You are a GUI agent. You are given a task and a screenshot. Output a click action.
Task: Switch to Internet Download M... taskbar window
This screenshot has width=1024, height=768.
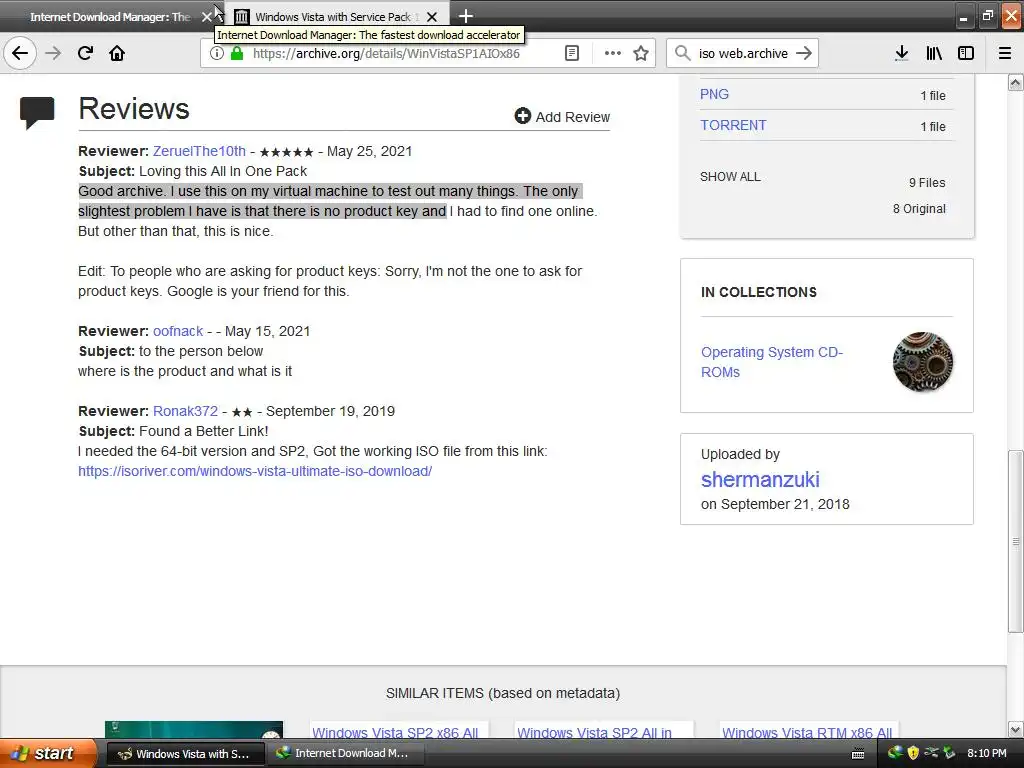(x=346, y=754)
